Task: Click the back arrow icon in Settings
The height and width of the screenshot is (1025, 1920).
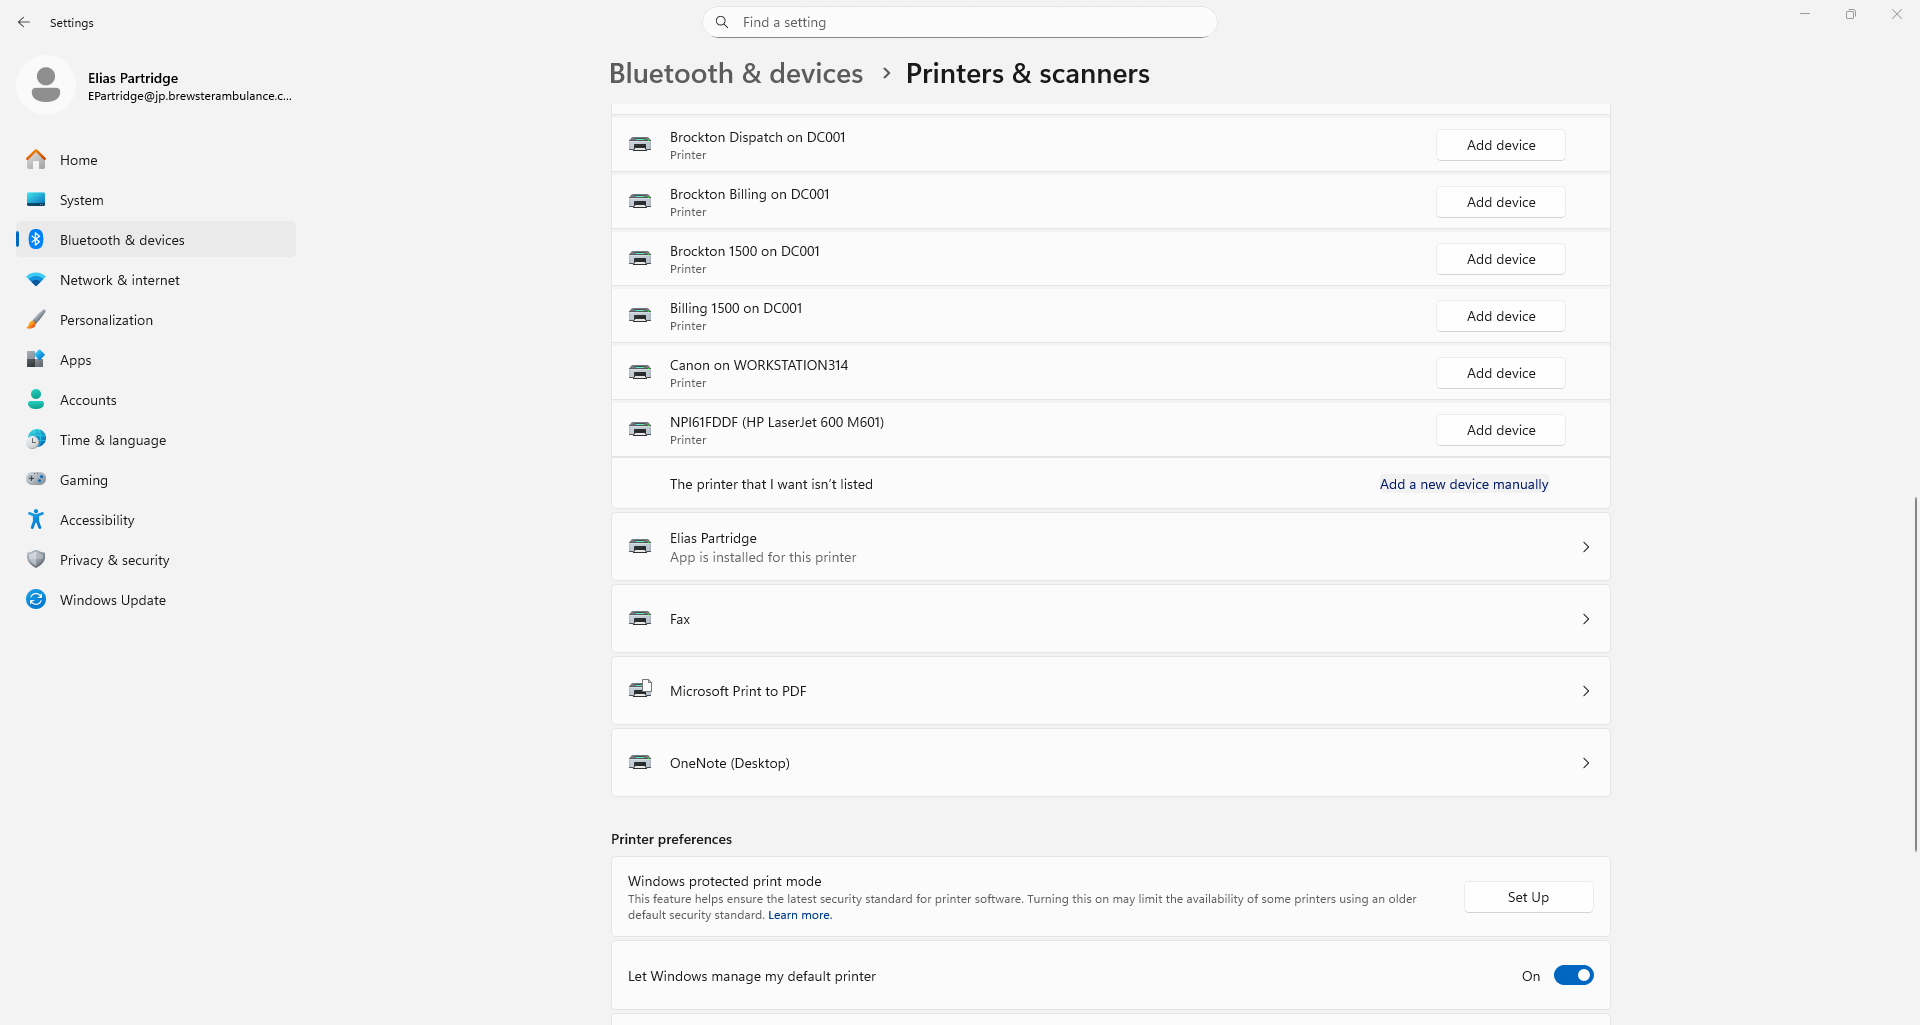Action: pyautogui.click(x=24, y=22)
